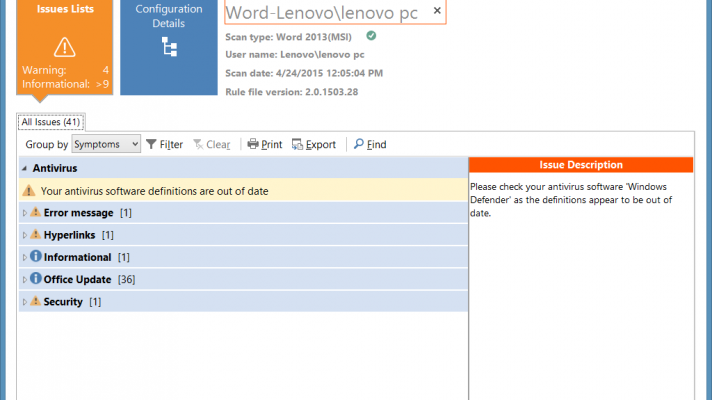The image size is (712, 400).
Task: Click the warning triangle icon in Issues Lists
Action: [x=64, y=47]
